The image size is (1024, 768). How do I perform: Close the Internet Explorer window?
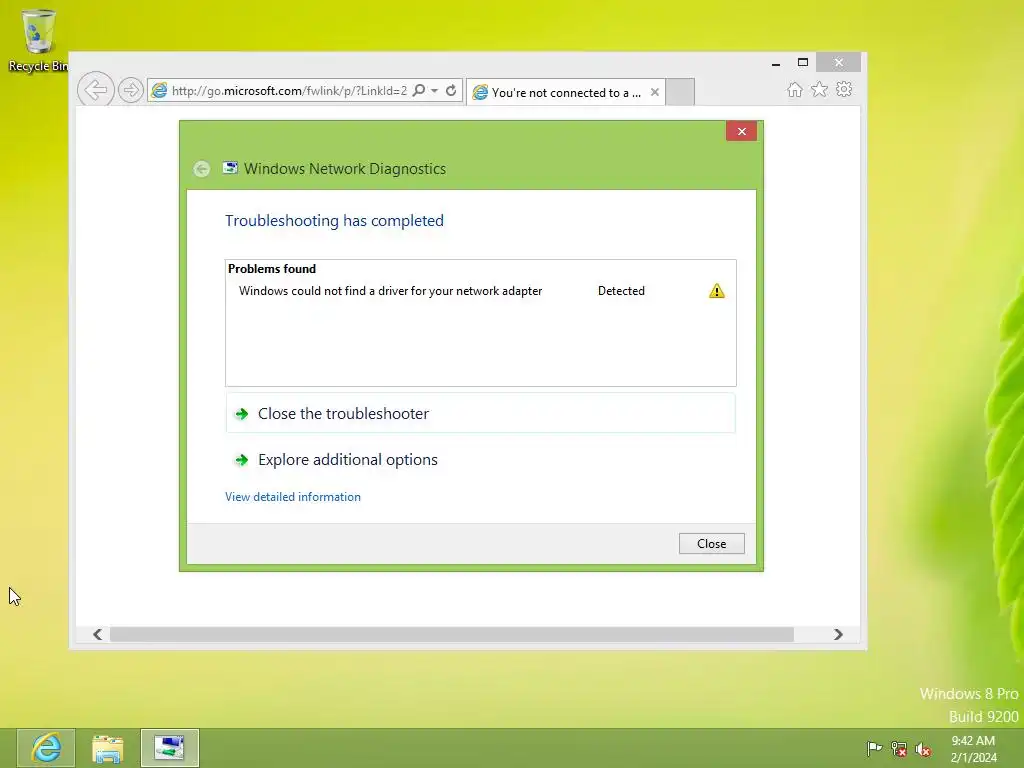coord(839,63)
